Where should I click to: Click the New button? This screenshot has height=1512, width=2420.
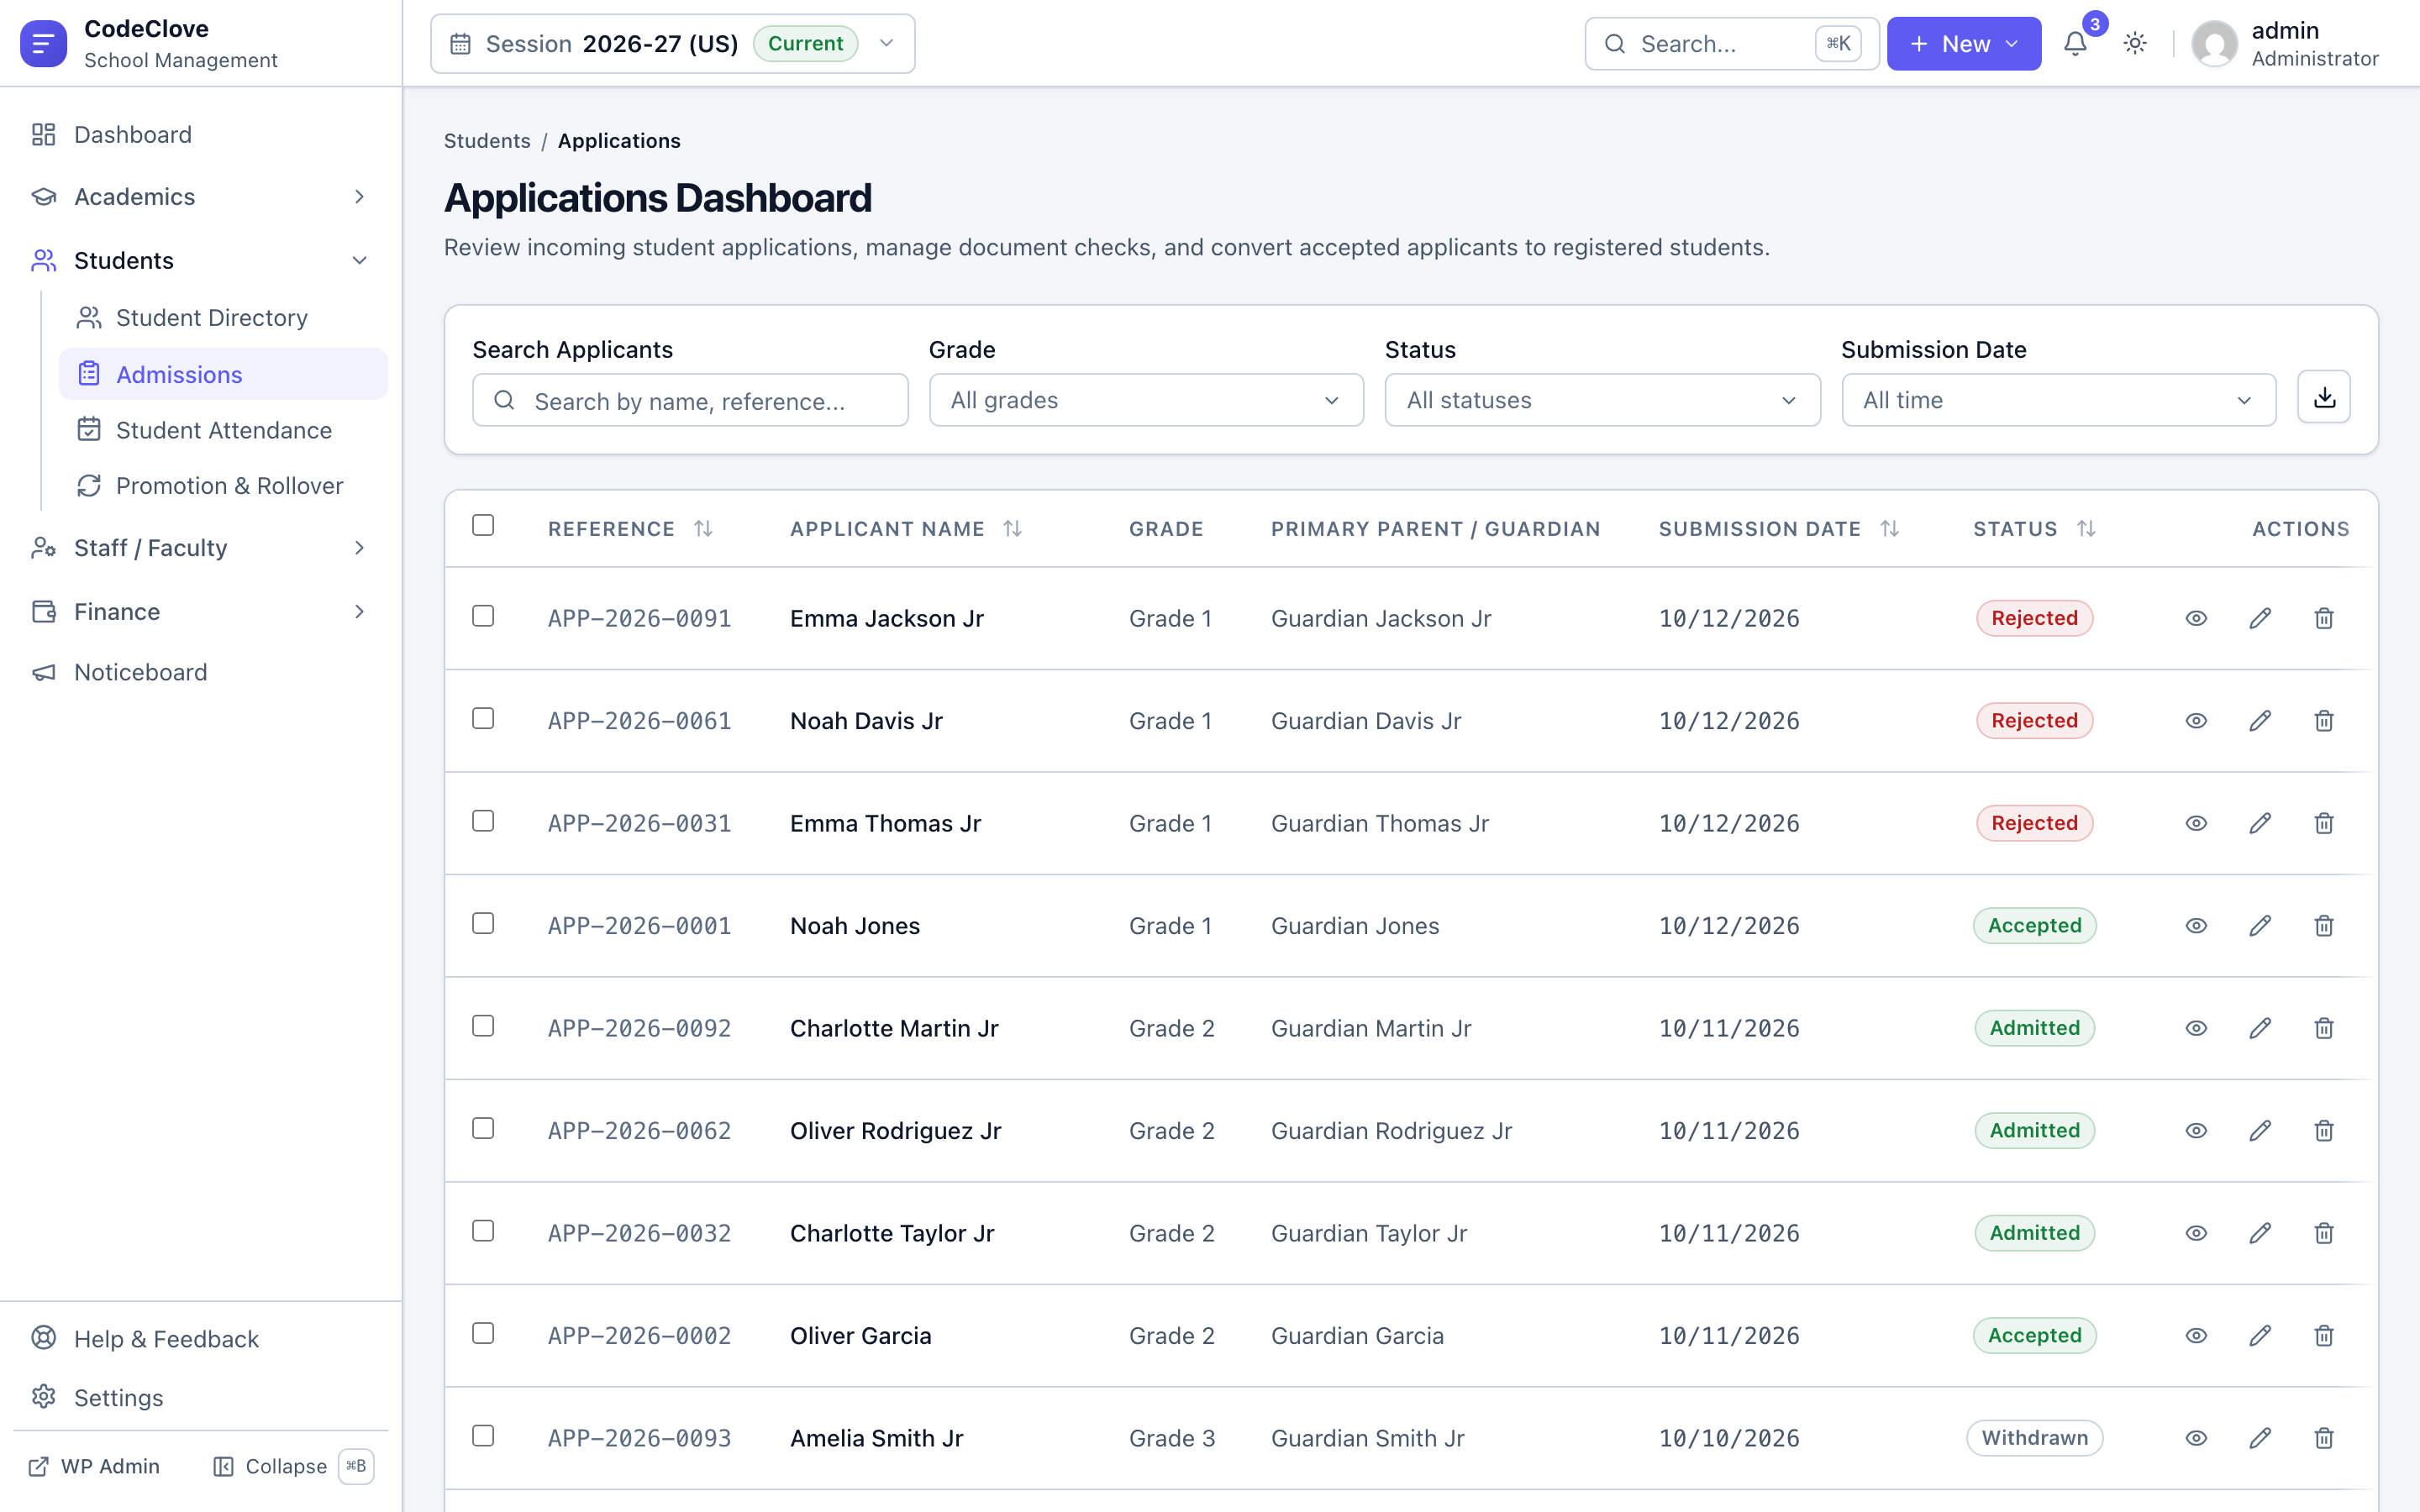coord(1963,44)
